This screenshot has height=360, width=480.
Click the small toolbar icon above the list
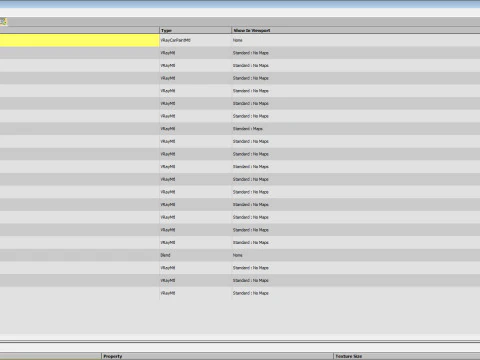point(3,22)
